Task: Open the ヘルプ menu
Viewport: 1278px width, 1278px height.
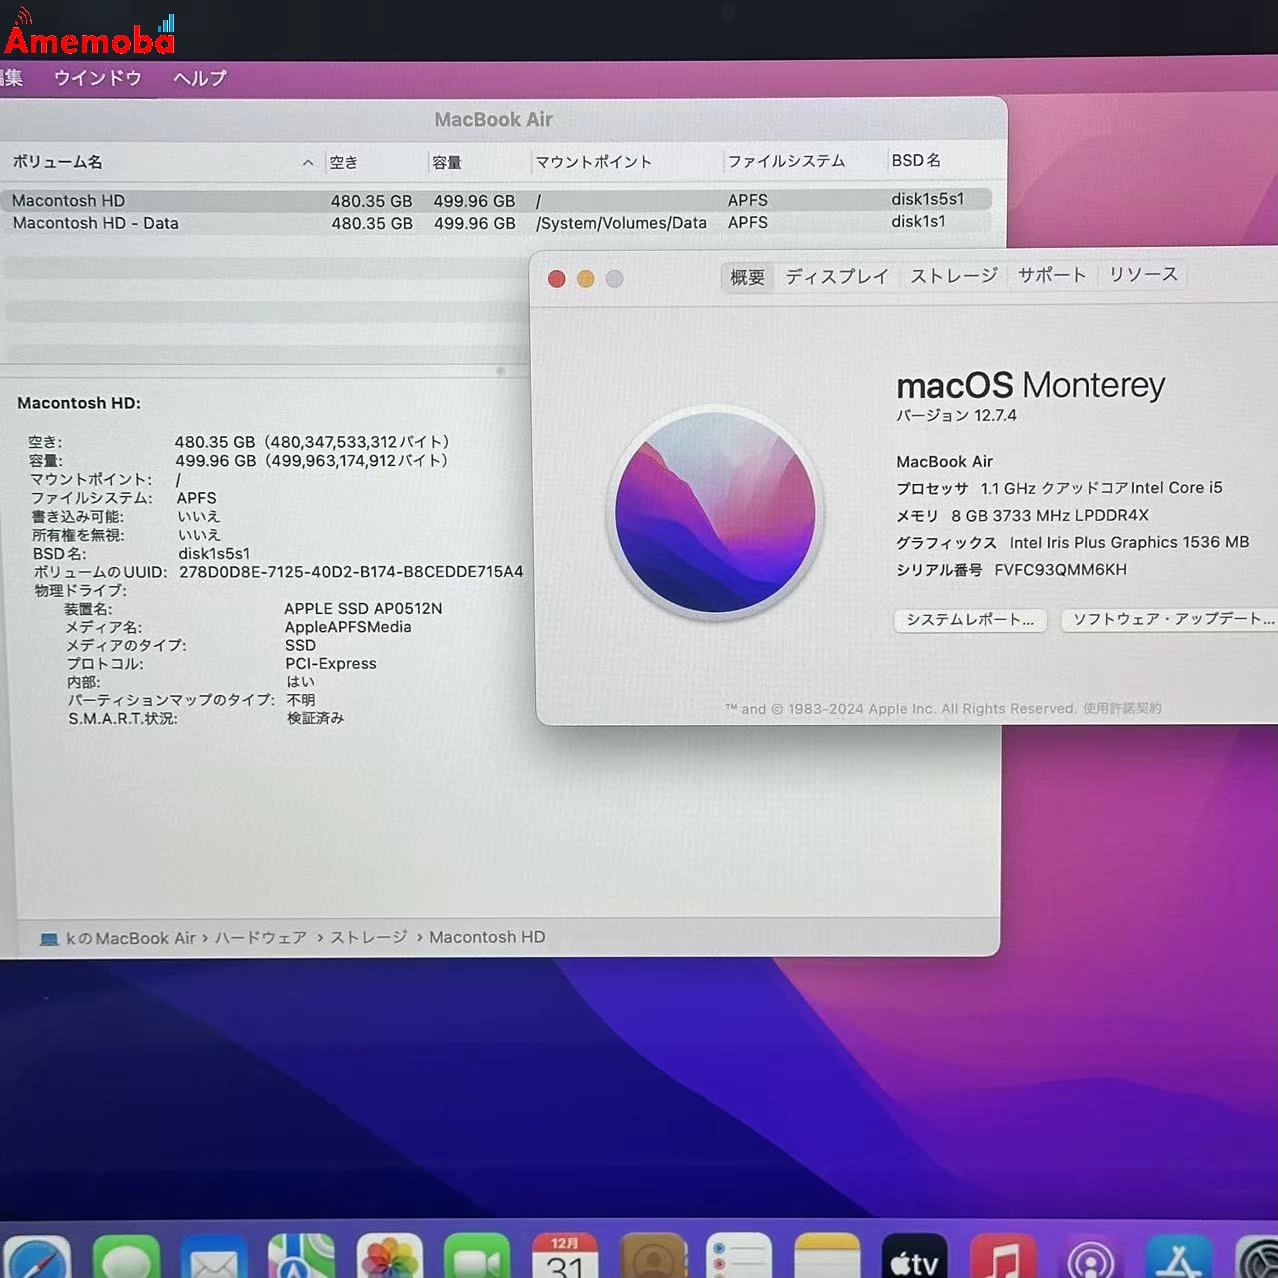Action: 197,78
